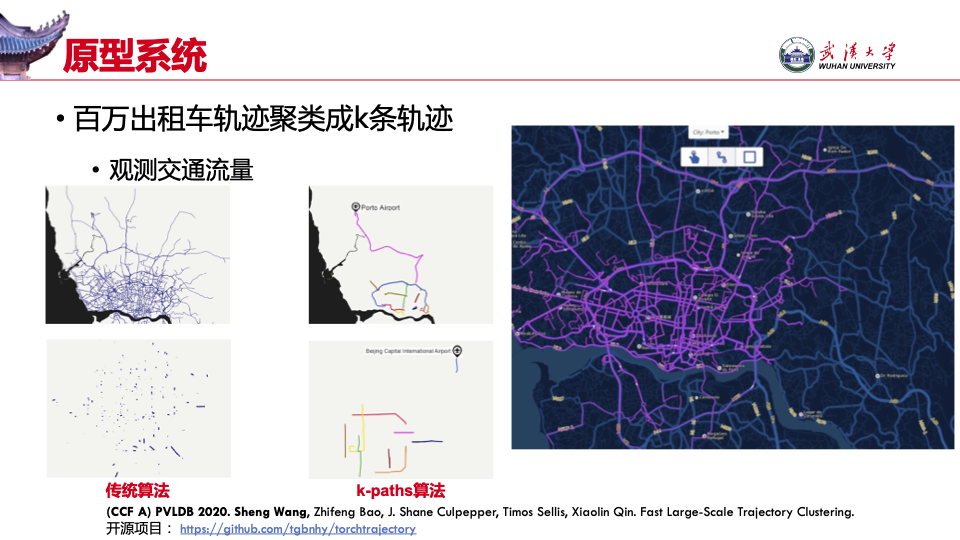This screenshot has height=540, width=960.
Task: Open the City: Porto dropdown
Action: (x=708, y=132)
